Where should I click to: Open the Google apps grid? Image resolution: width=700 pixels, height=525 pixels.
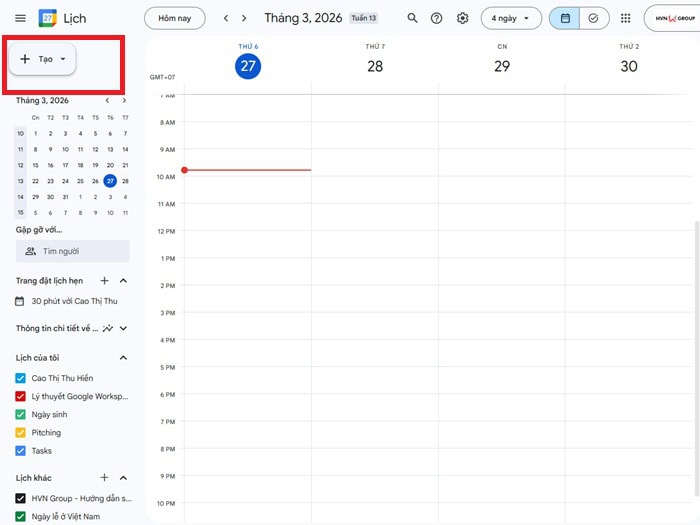(x=625, y=18)
